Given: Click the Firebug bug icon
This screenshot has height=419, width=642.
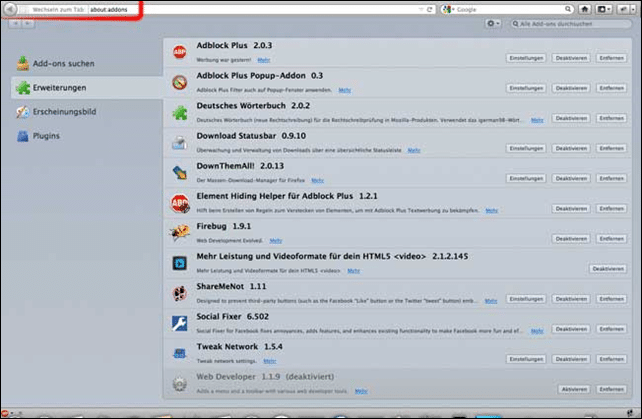Looking at the screenshot, I should (180, 233).
